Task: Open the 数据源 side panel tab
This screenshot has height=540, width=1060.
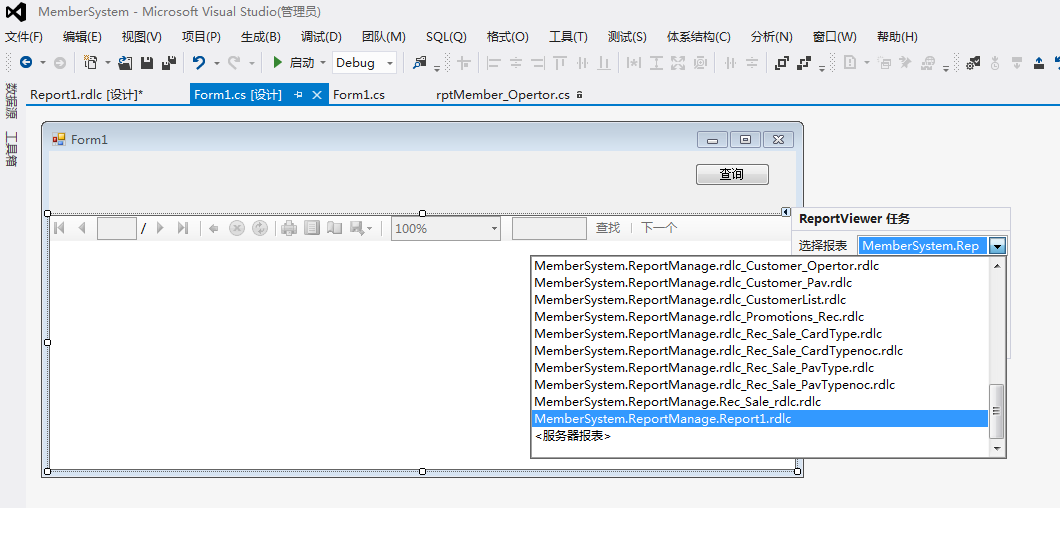Action: [11, 101]
